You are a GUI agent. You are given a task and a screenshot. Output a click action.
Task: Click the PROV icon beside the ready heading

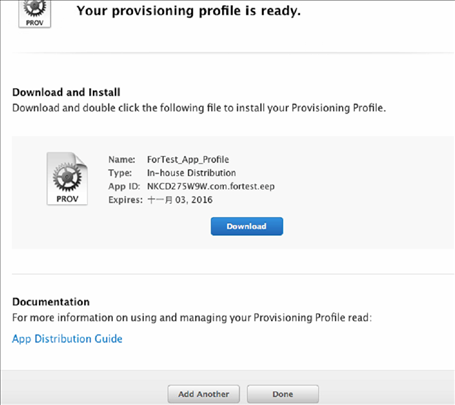tap(35, 14)
